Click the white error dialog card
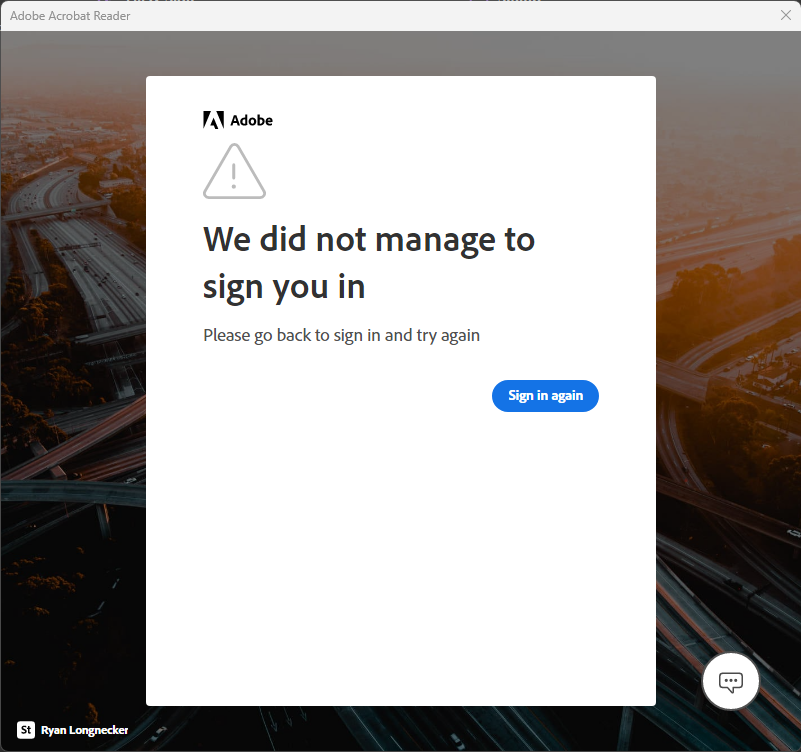The image size is (801, 752). click(400, 550)
